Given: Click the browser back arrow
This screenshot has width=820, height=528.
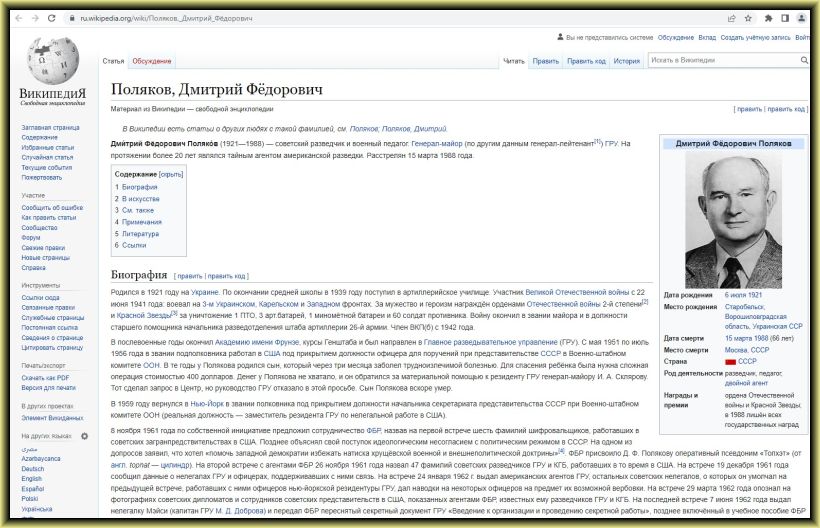Looking at the screenshot, I should (x=19, y=18).
